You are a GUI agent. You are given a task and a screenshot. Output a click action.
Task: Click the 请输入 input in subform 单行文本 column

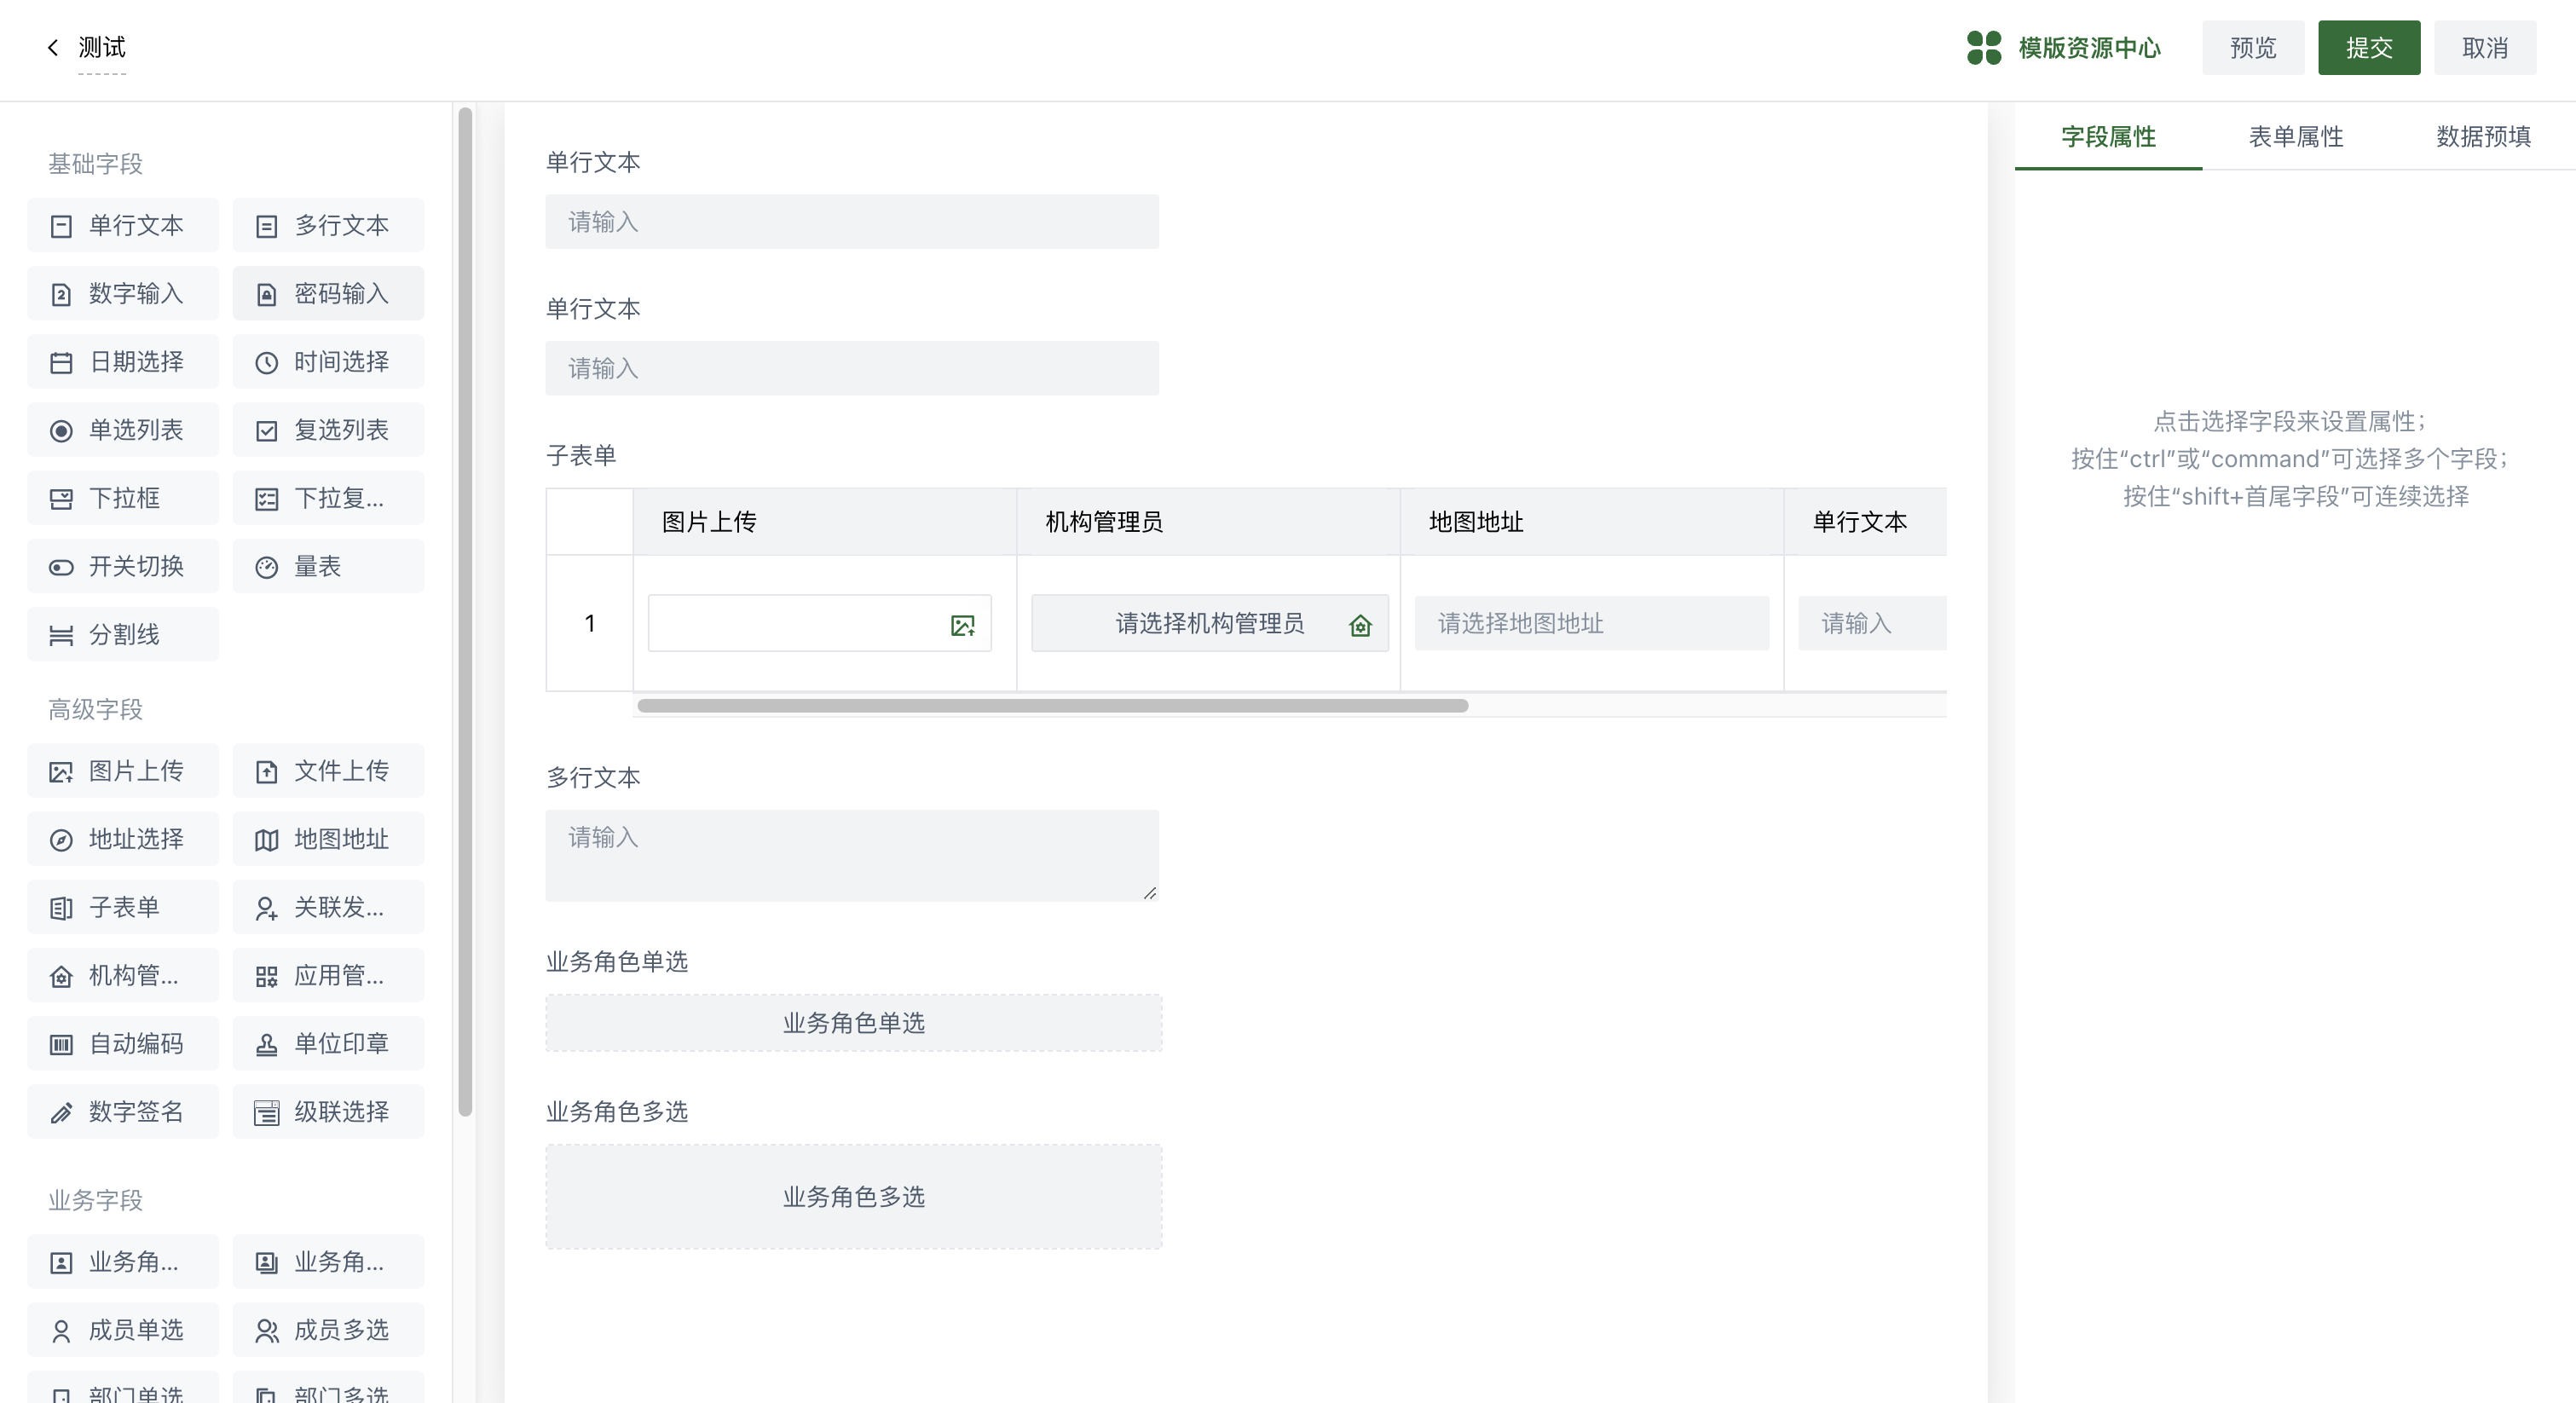pyautogui.click(x=1872, y=623)
